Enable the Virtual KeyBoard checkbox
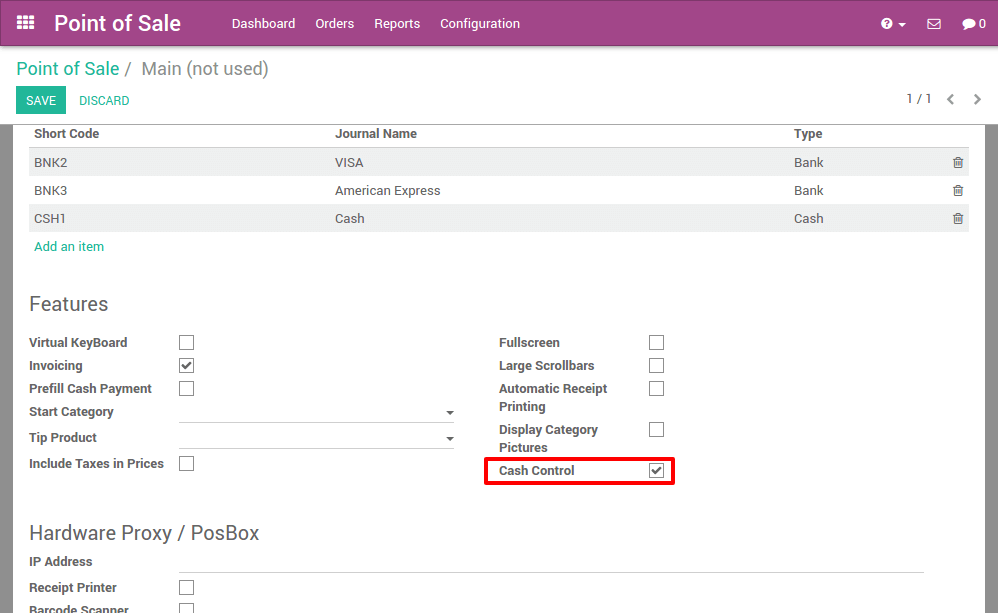This screenshot has height=613, width=998. coord(186,343)
